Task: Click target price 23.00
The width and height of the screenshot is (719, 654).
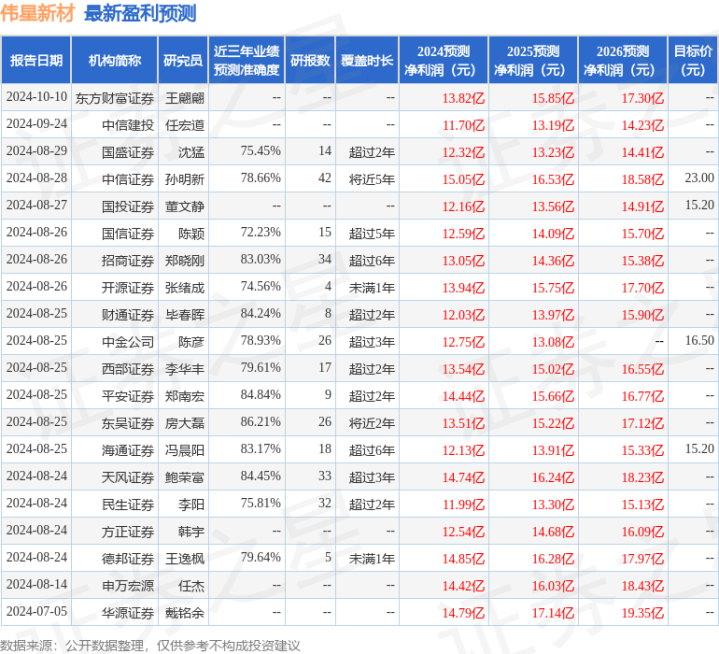Action: point(699,178)
